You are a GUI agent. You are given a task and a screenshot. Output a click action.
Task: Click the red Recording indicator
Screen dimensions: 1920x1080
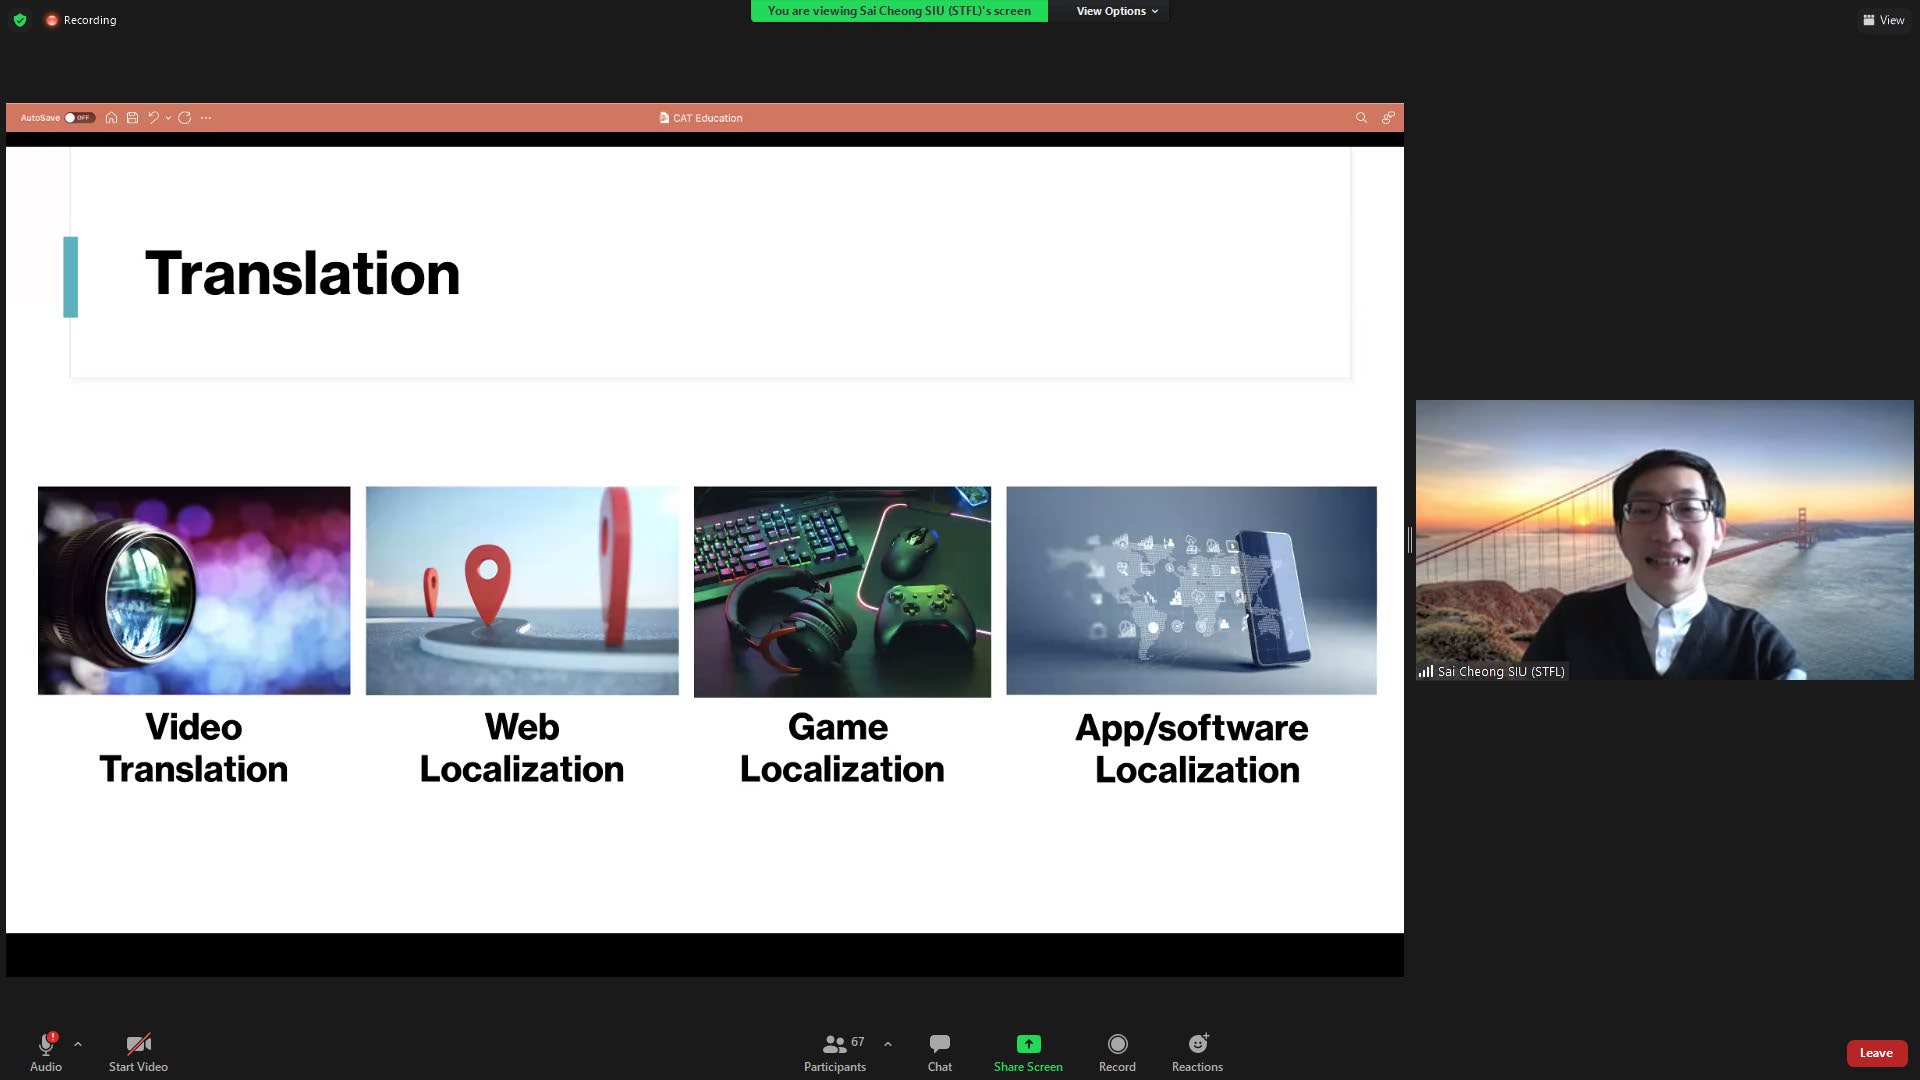point(81,20)
